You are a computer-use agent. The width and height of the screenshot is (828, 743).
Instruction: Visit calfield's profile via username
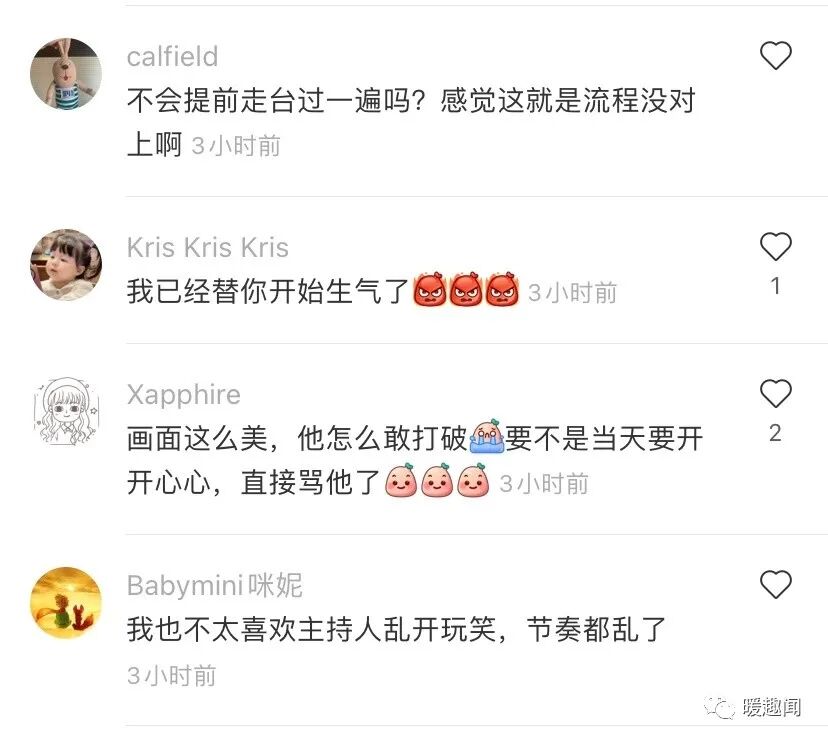[172, 56]
